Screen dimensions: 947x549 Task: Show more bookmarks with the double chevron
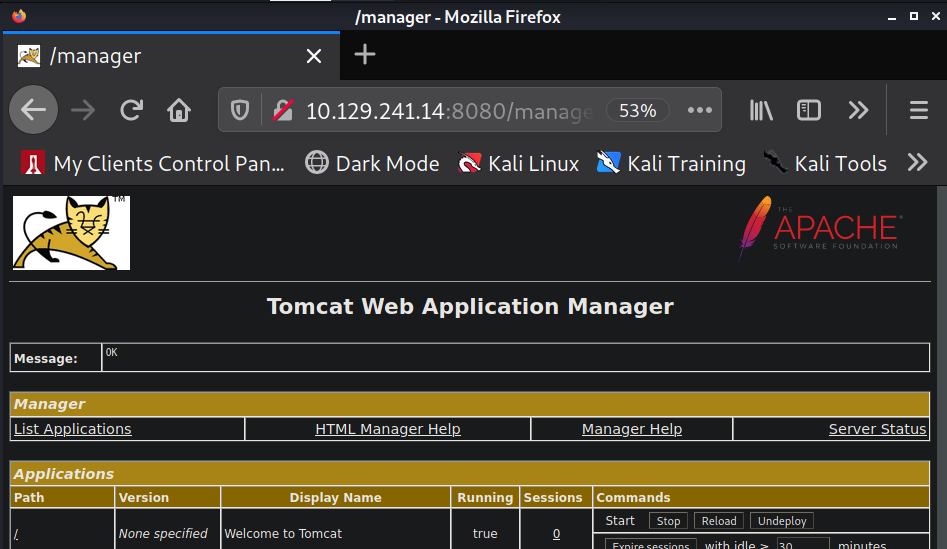pyautogui.click(x=917, y=163)
